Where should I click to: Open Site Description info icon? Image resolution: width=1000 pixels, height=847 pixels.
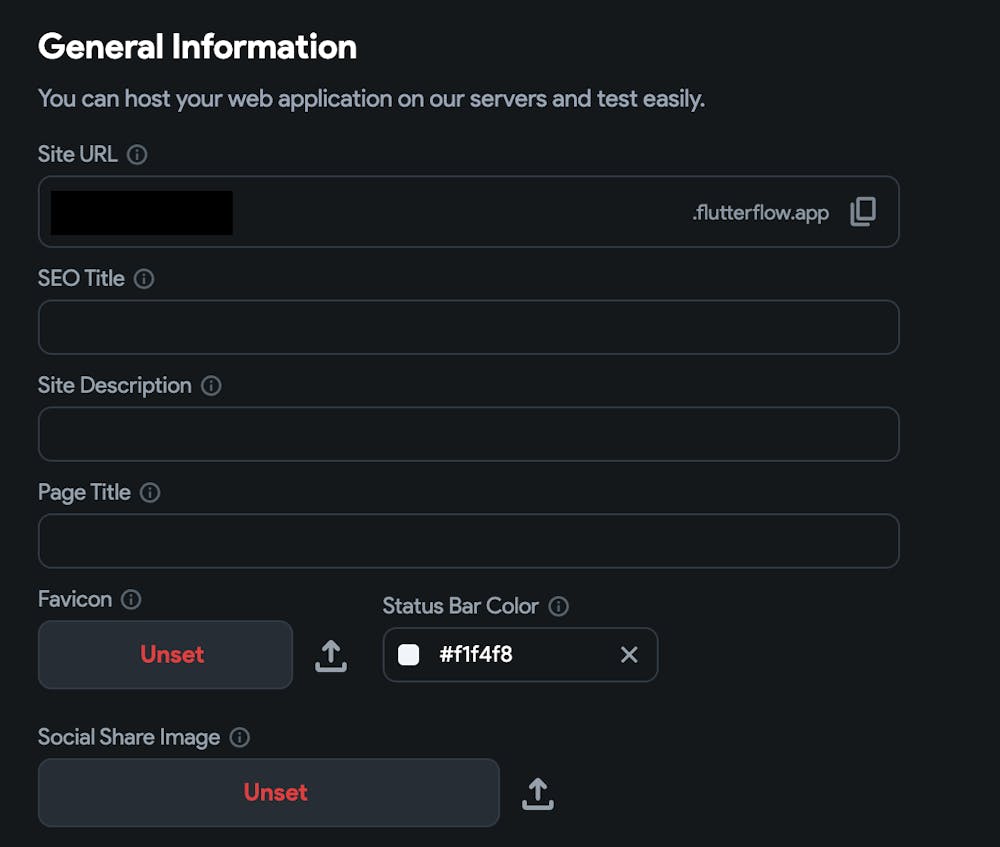click(211, 386)
